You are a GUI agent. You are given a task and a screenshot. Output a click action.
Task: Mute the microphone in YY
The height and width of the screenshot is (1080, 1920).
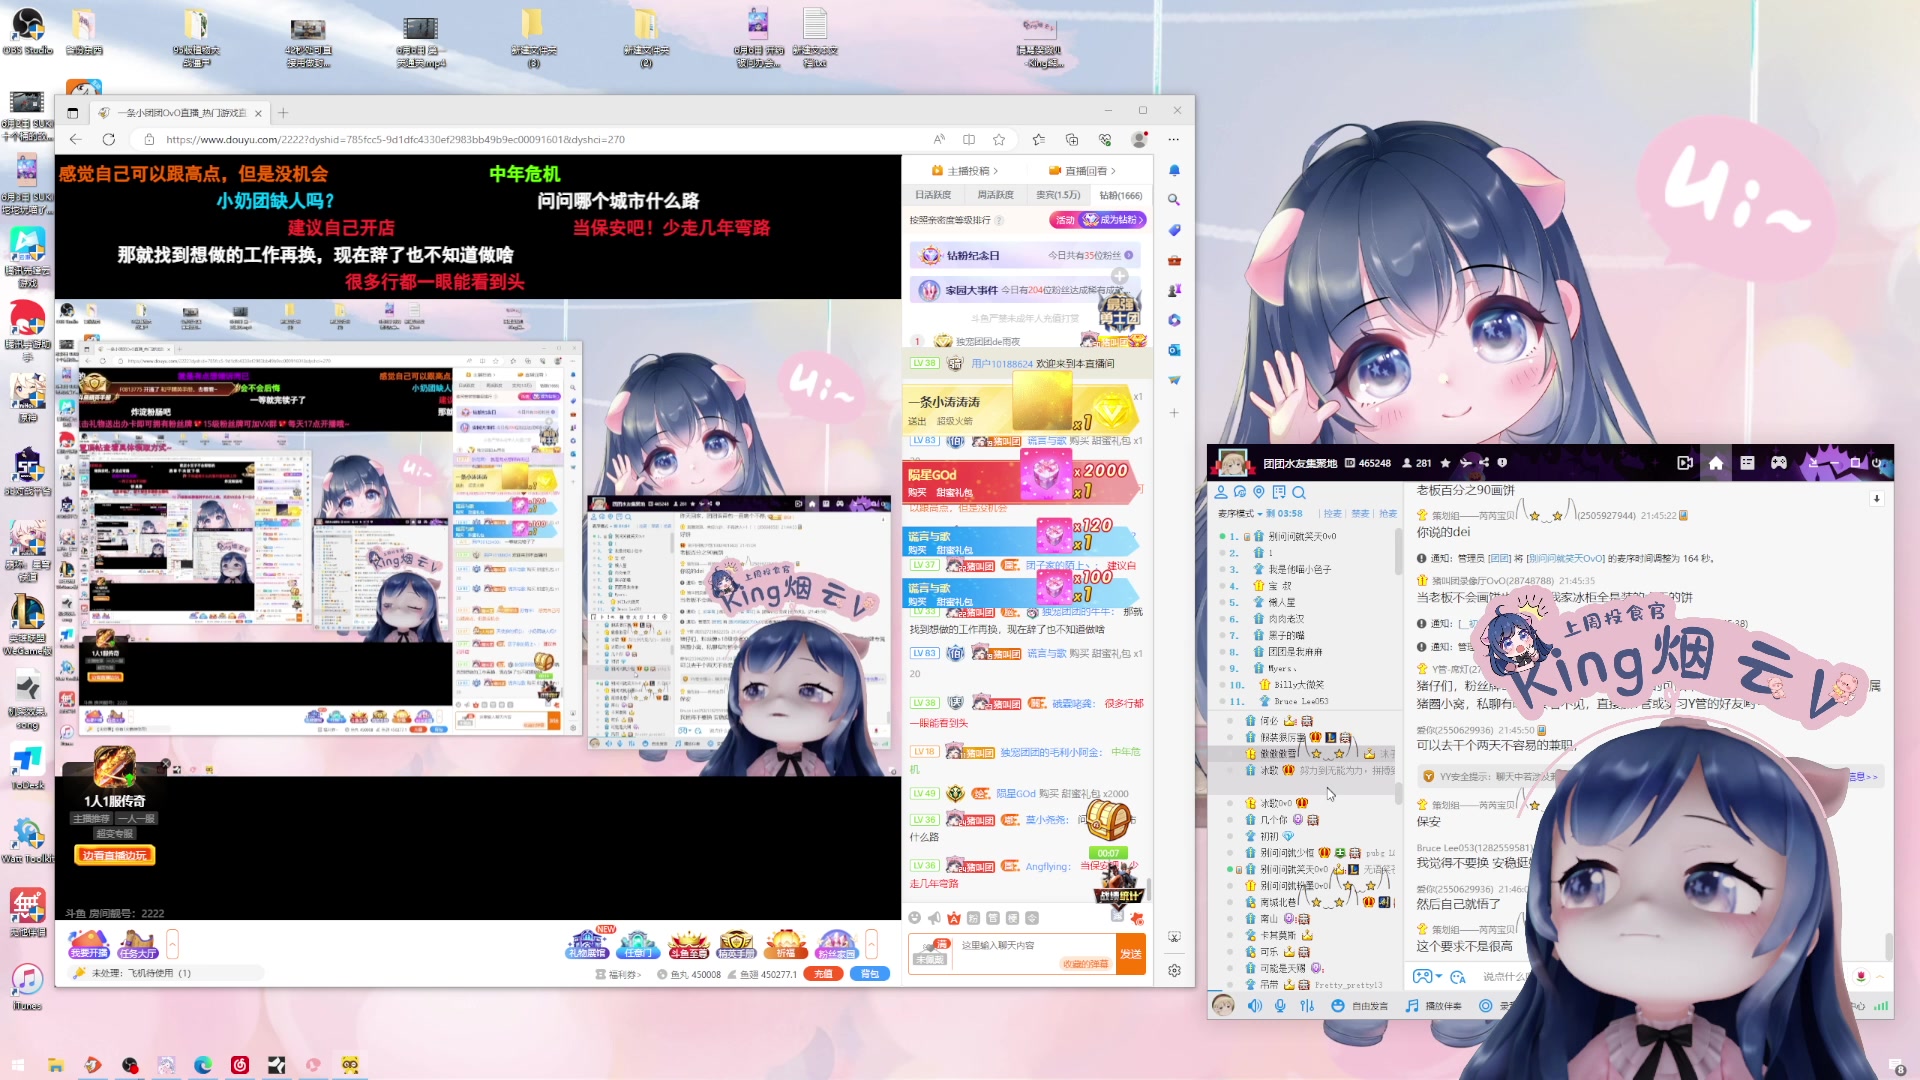pos(1280,1005)
